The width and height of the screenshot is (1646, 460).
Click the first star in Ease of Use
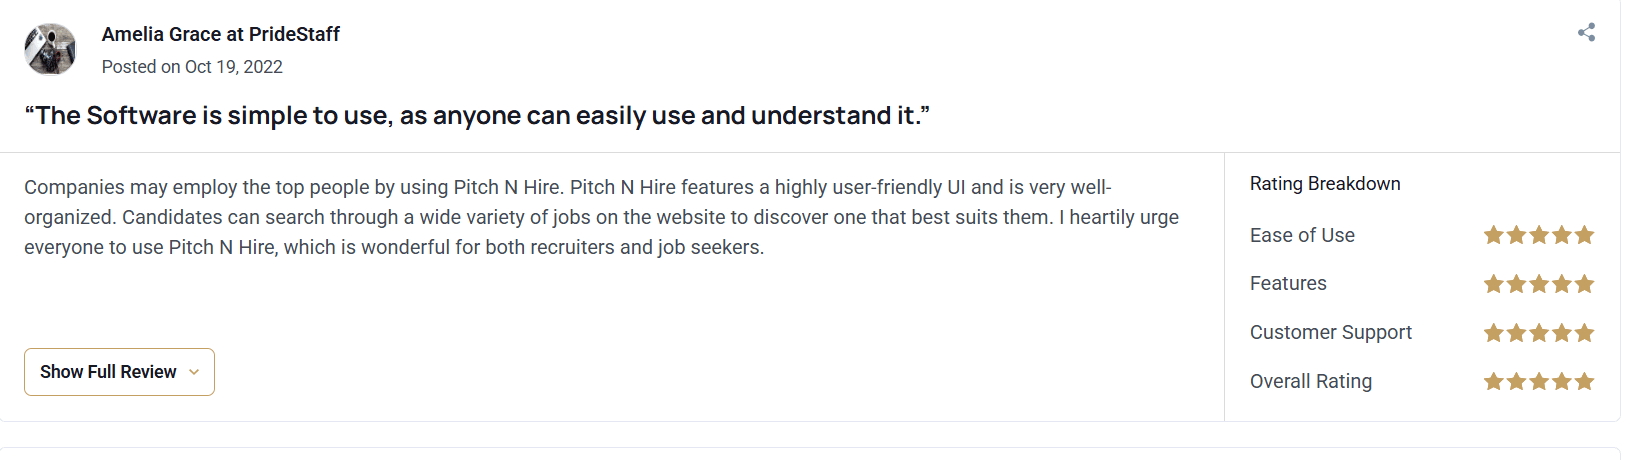point(1494,235)
